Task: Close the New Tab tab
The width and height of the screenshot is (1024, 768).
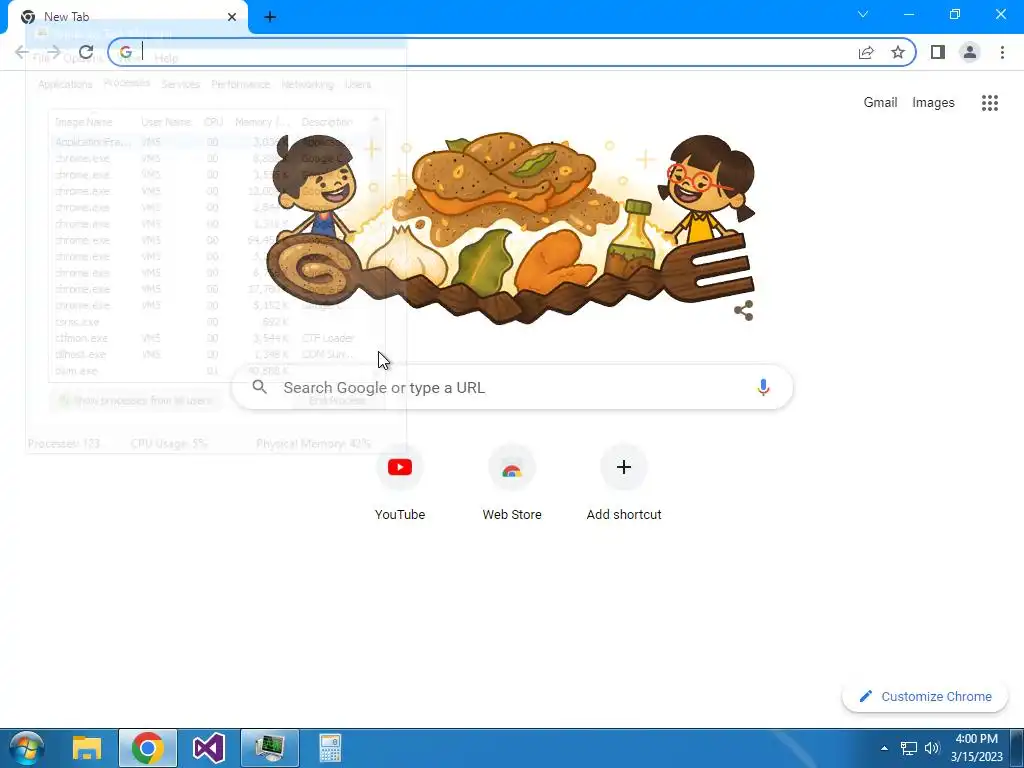Action: click(x=232, y=17)
